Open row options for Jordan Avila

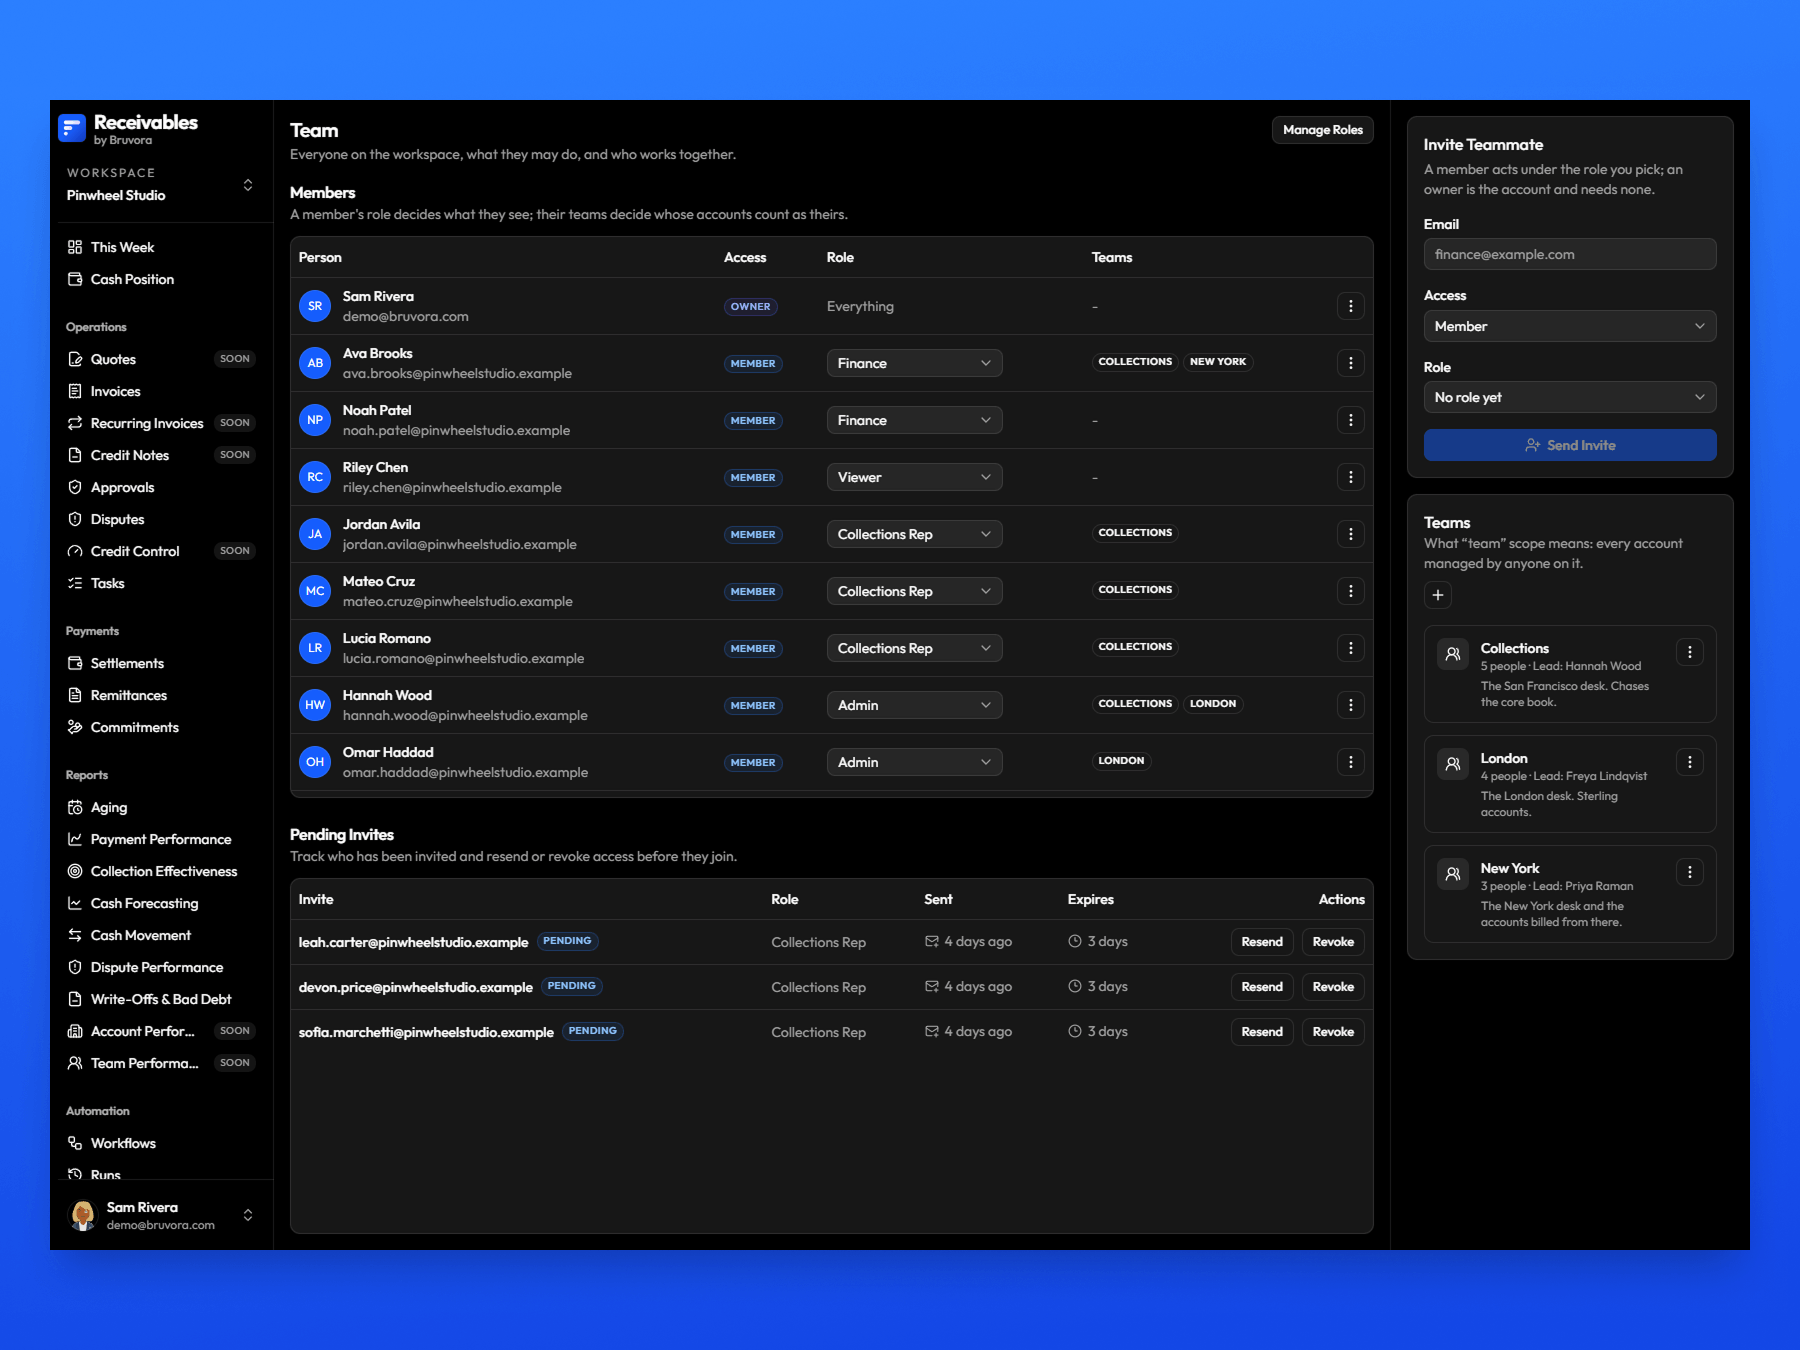(1350, 534)
